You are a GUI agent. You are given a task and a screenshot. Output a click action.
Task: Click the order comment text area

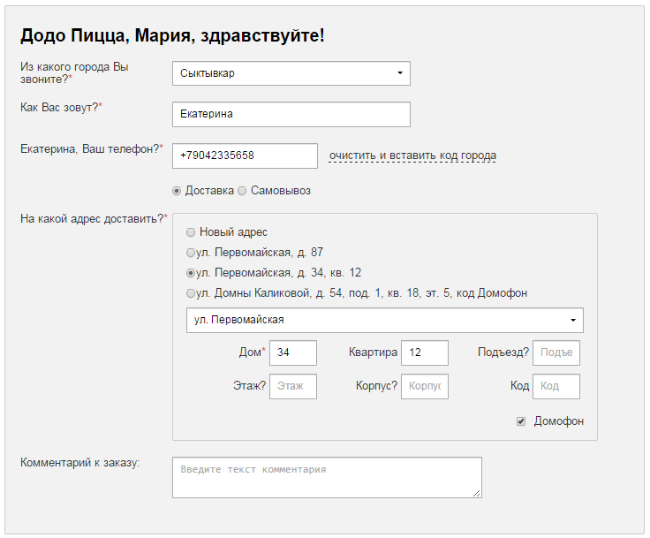(x=327, y=477)
